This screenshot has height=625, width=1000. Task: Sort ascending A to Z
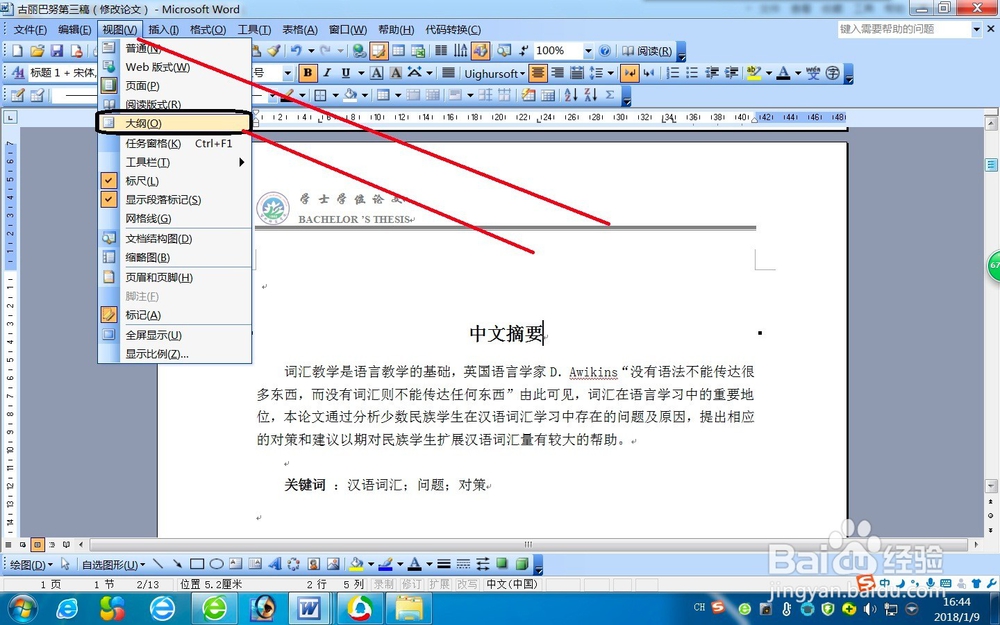pos(571,96)
